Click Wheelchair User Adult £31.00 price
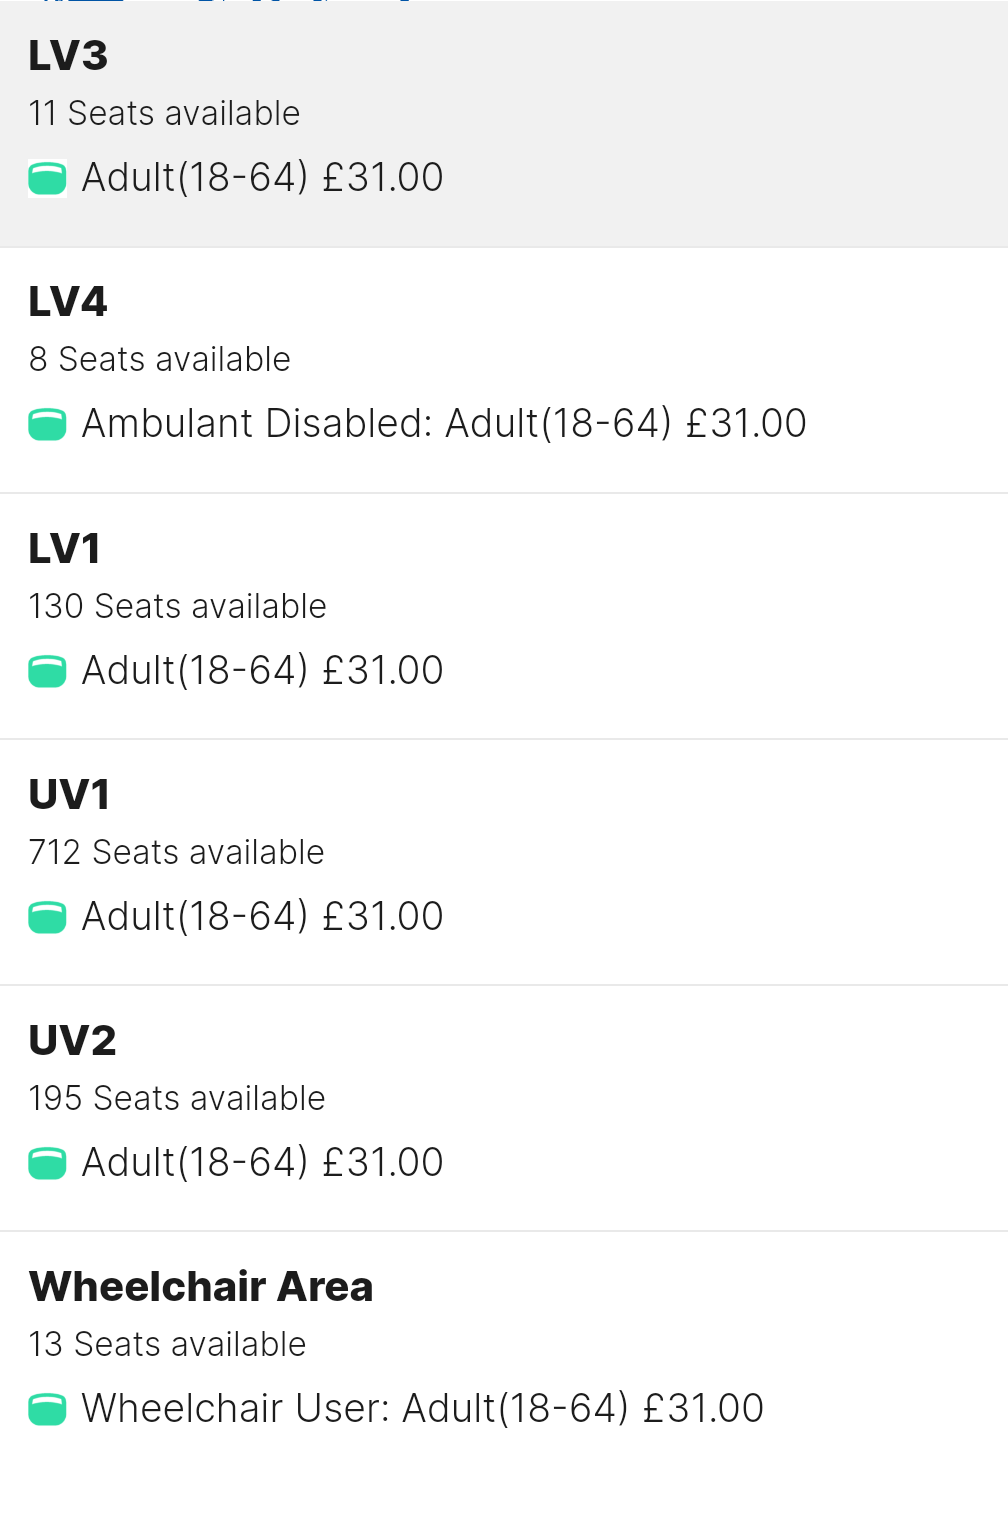The image size is (1008, 1539). [x=423, y=1409]
